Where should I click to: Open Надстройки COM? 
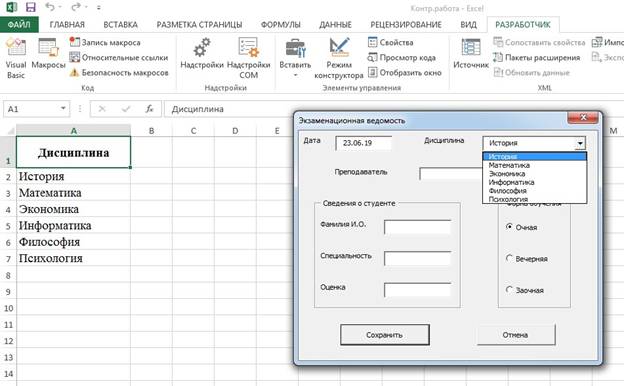(x=248, y=58)
